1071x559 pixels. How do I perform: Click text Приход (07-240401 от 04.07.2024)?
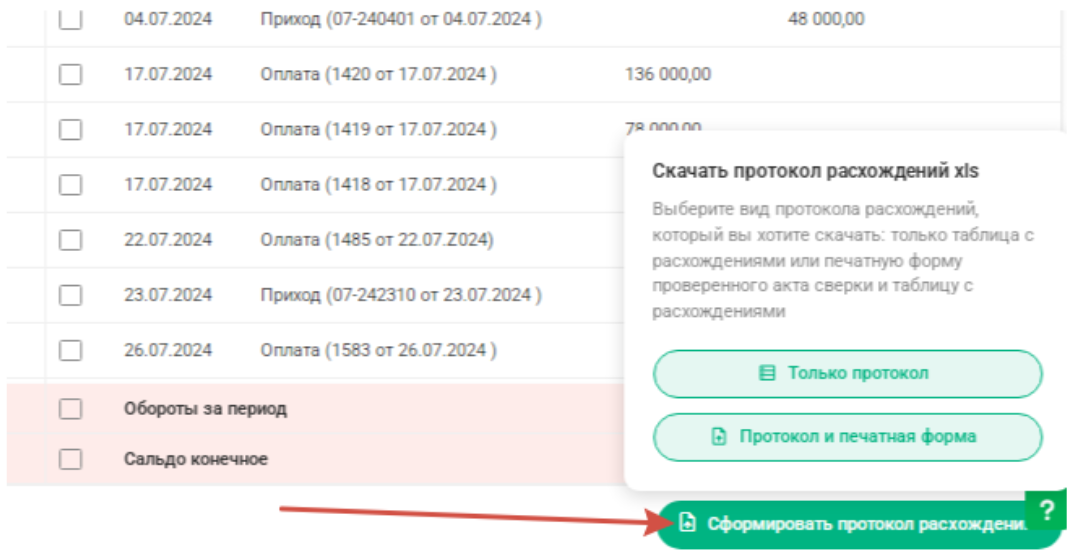pos(401,18)
